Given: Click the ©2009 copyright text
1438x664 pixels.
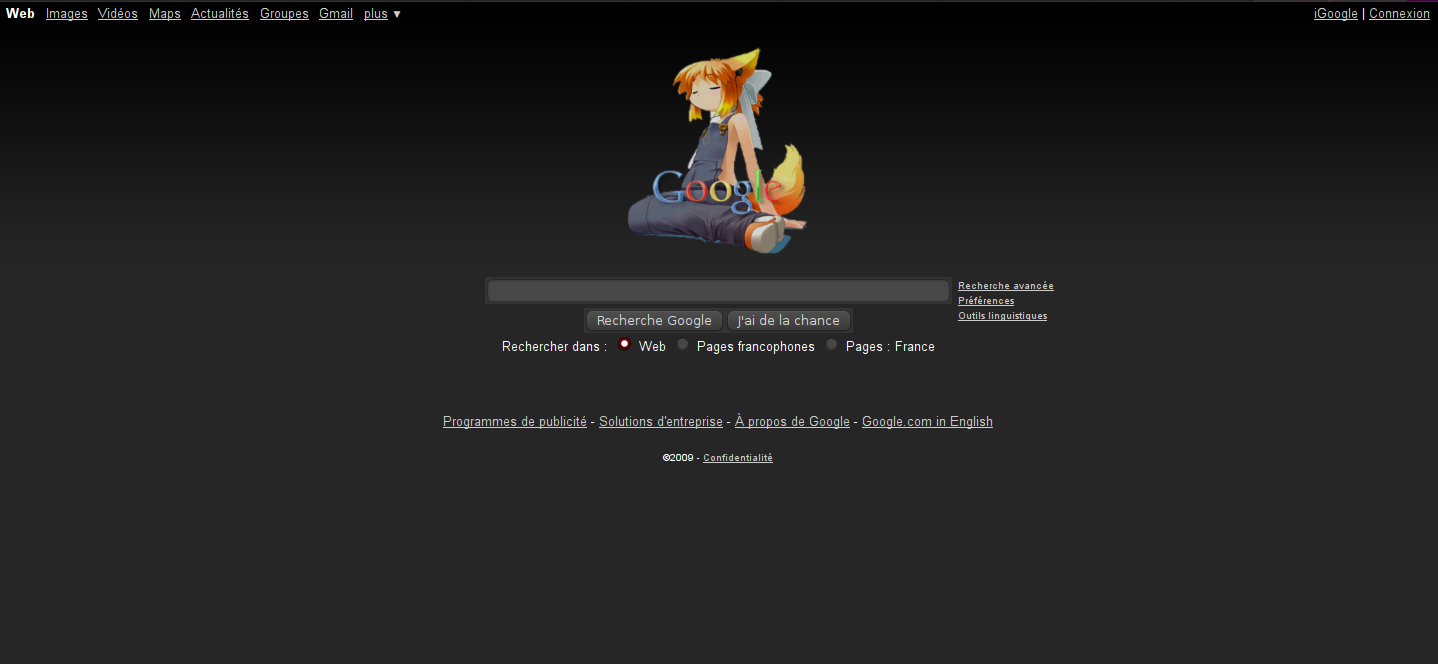Looking at the screenshot, I should click(x=678, y=458).
